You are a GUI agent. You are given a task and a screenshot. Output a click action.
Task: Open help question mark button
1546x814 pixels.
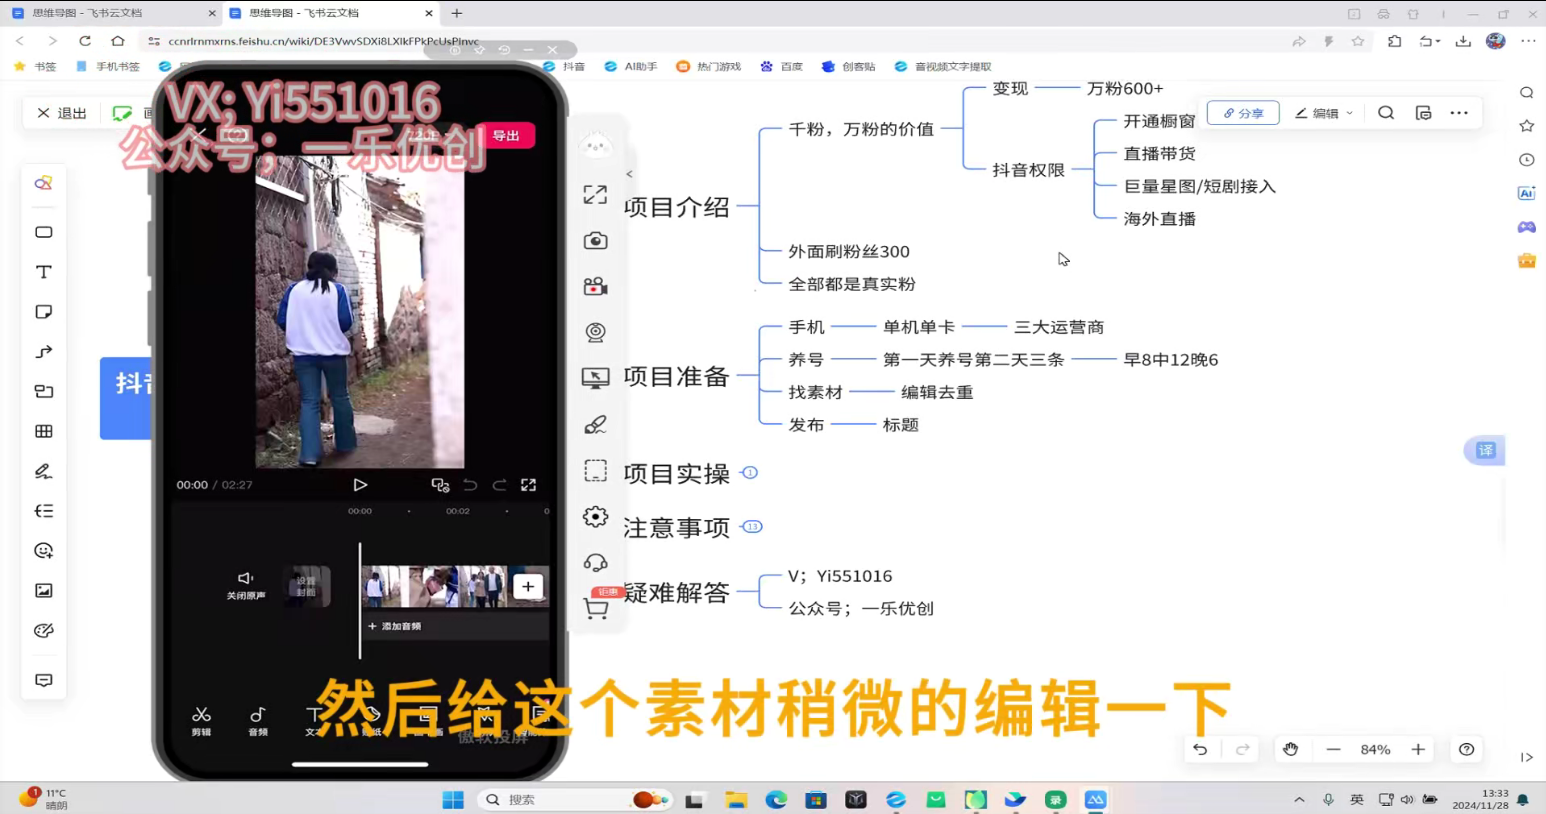[x=1467, y=749]
